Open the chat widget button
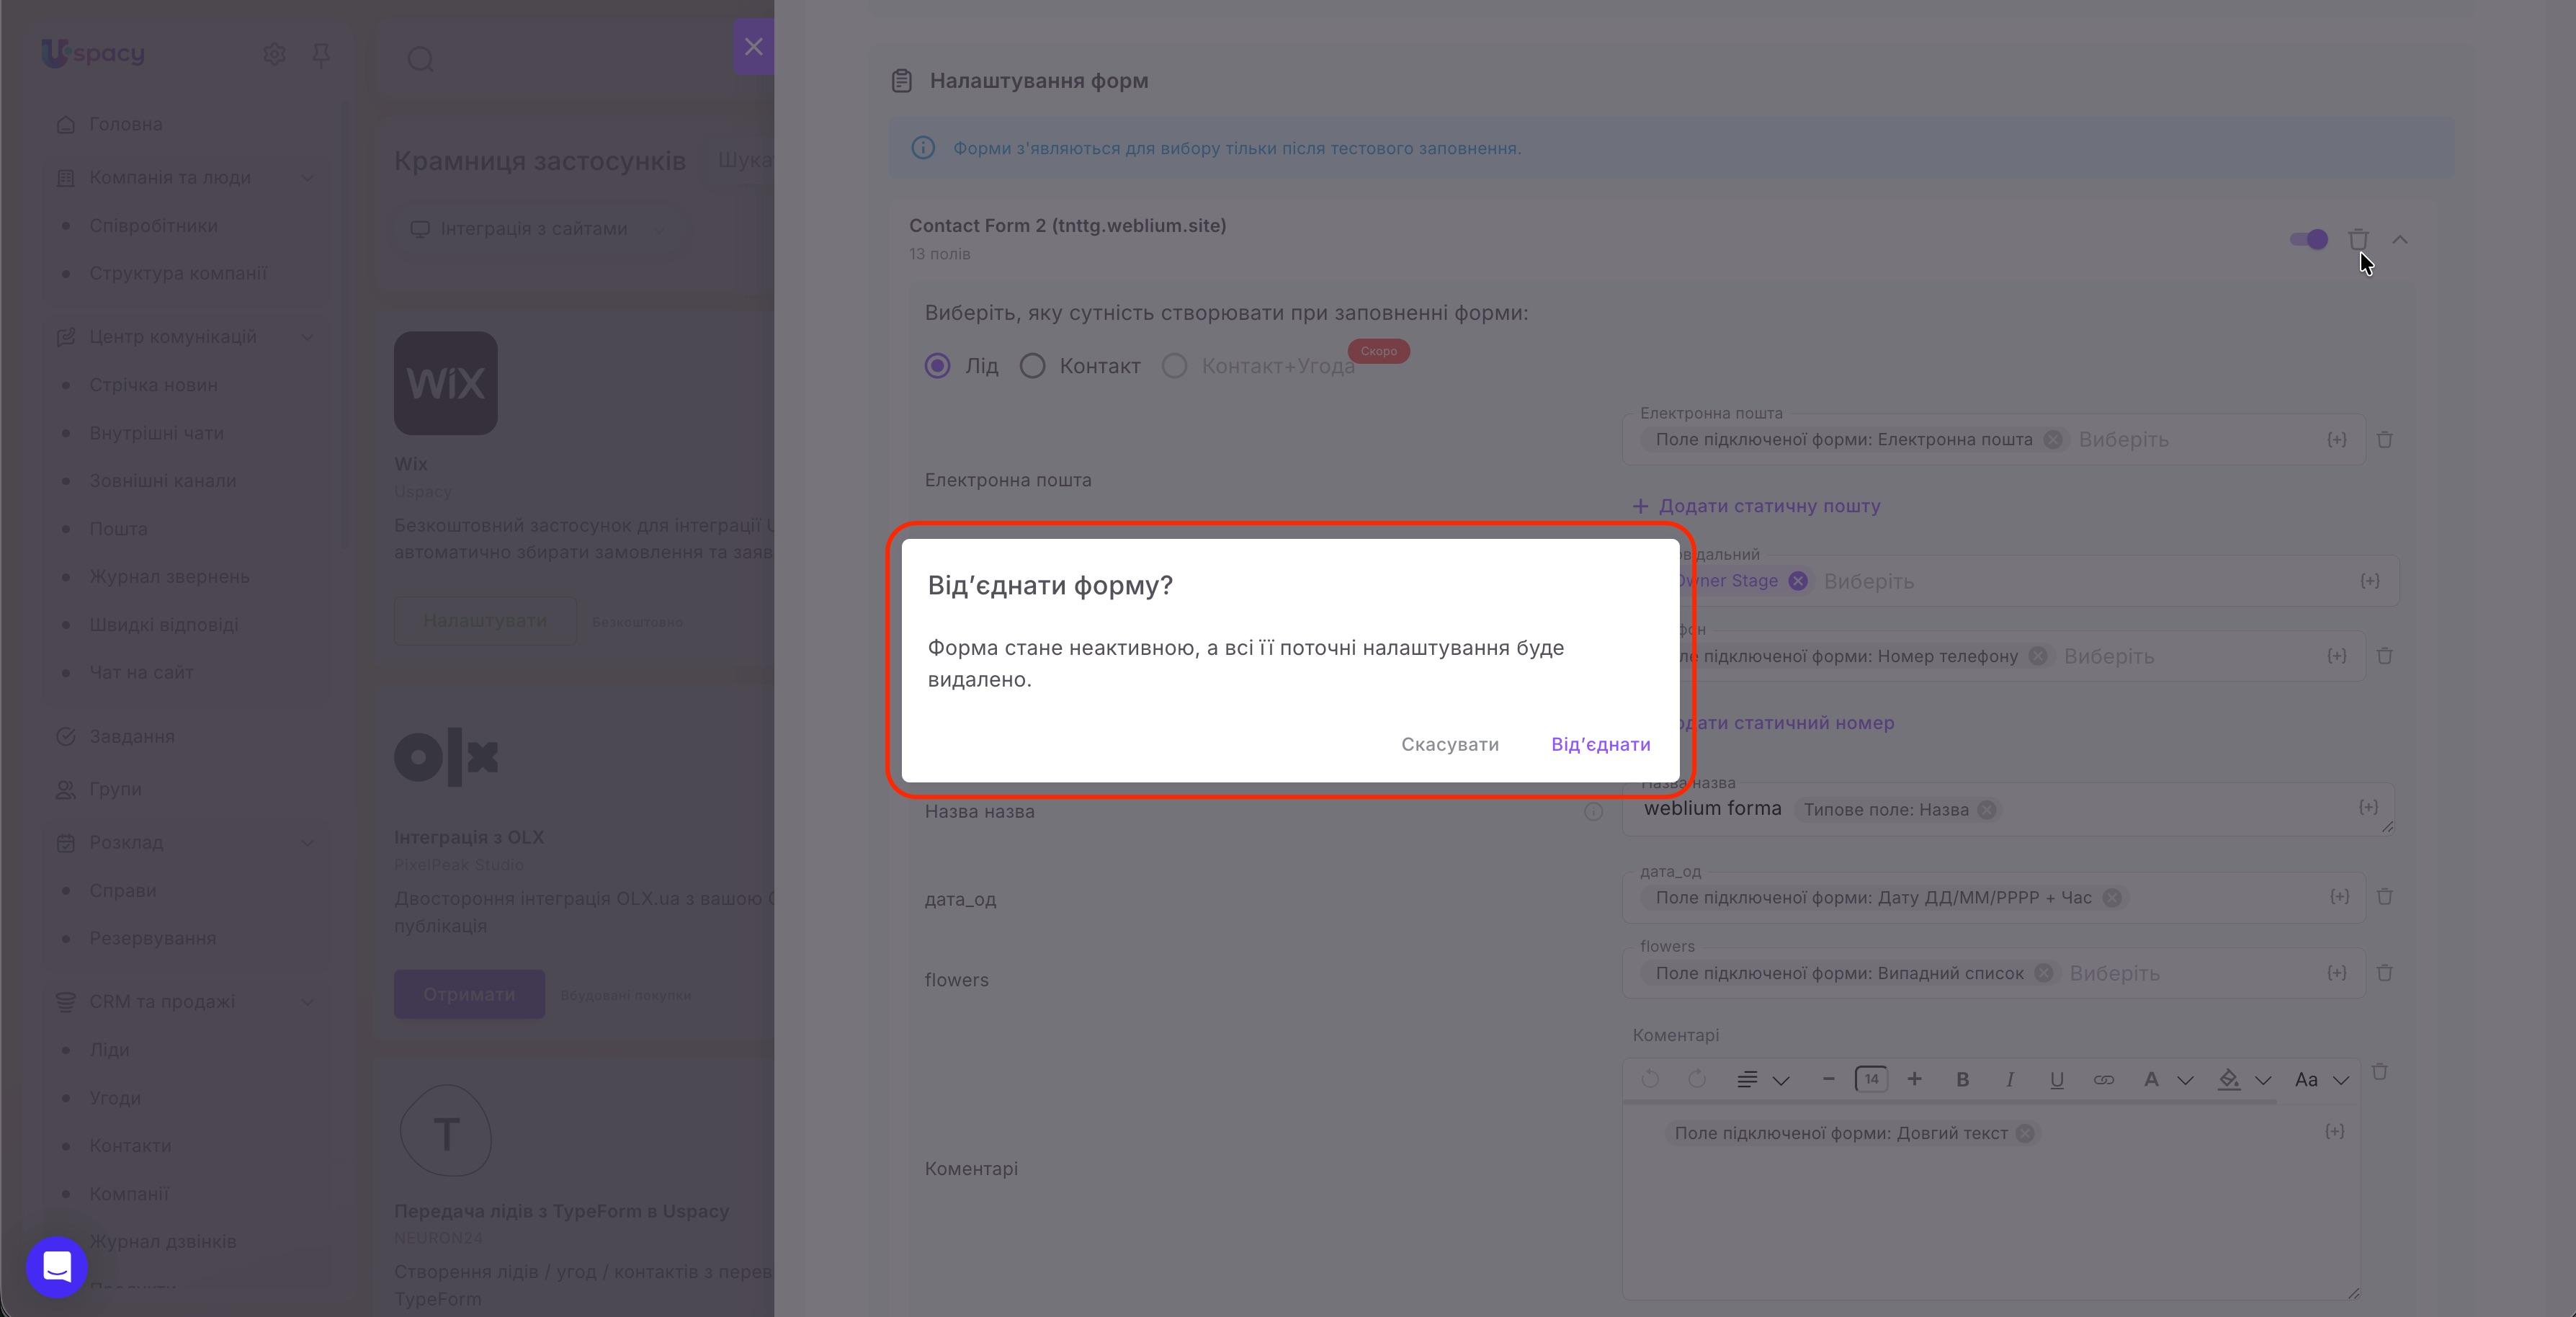 57,1267
